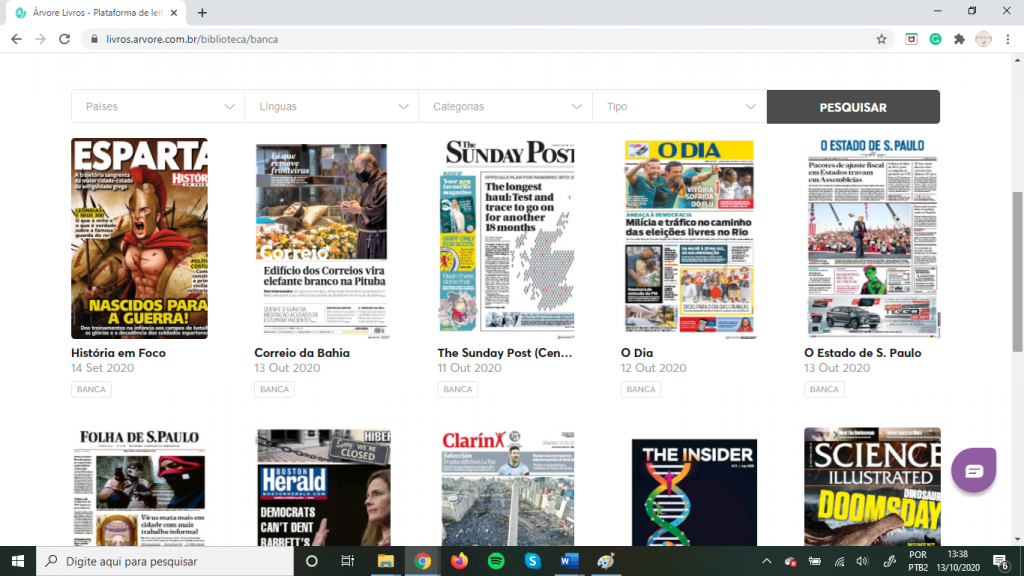Viewport: 1024px width, 576px height.
Task: Open Firefox from the taskbar
Action: pos(459,561)
